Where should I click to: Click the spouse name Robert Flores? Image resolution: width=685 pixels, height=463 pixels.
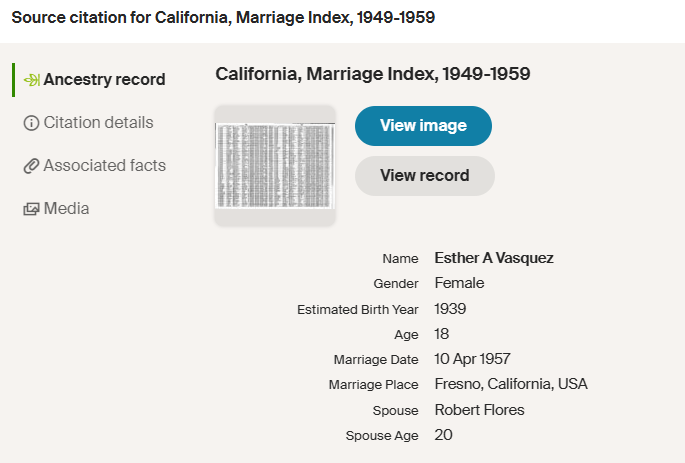479,410
